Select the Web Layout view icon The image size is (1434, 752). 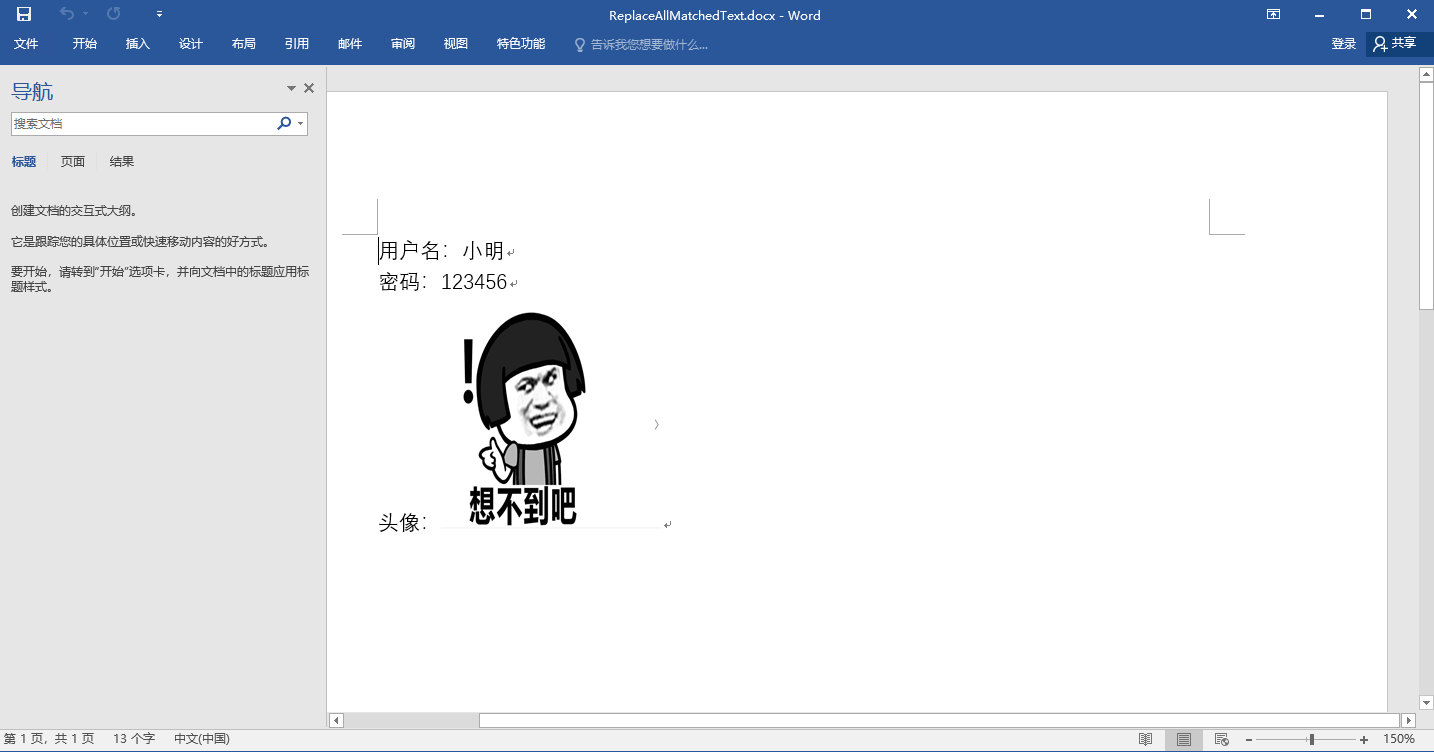coord(1221,738)
